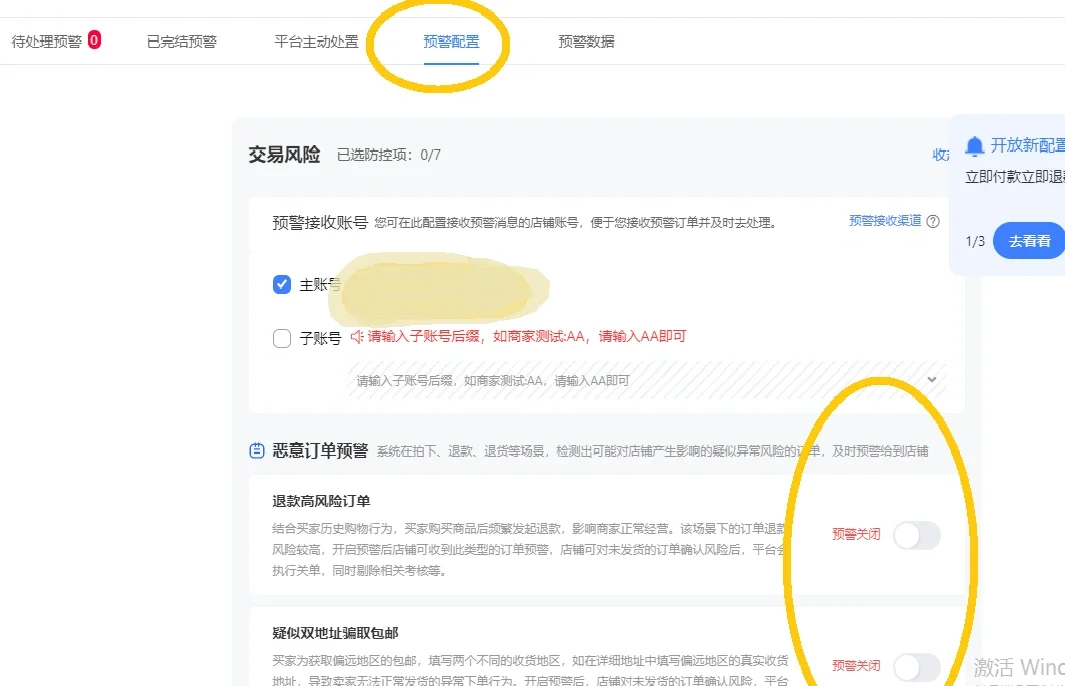The width and height of the screenshot is (1065, 686).
Task: Click the 去看看 button
Action: coord(1028,241)
